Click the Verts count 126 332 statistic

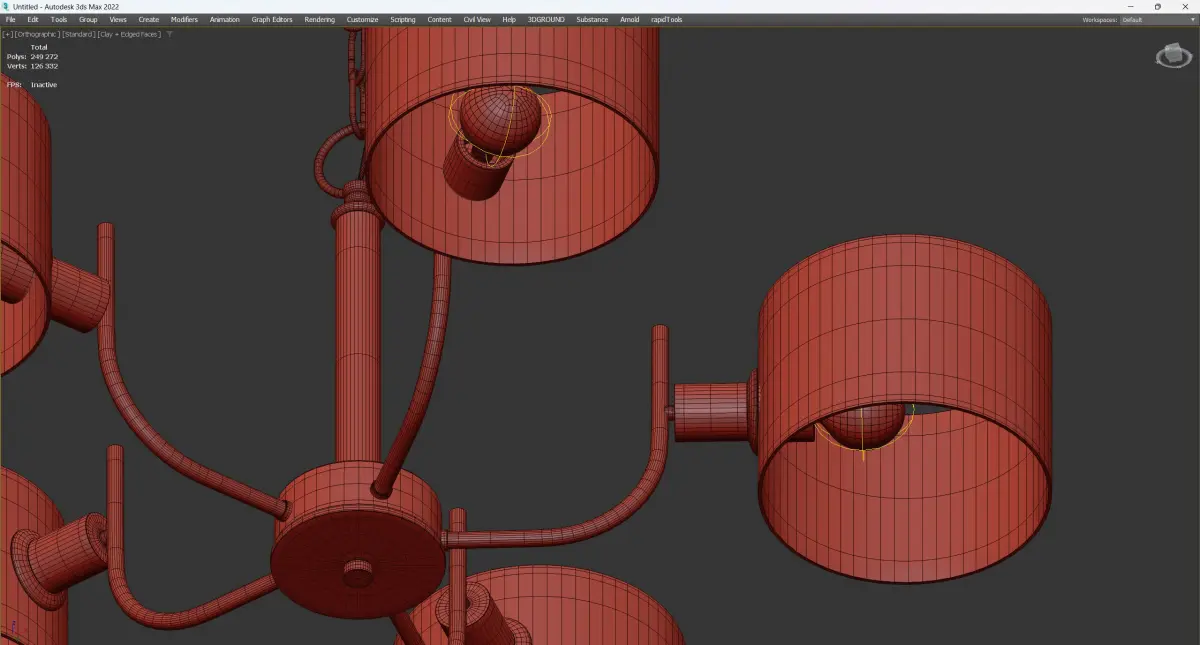pyautogui.click(x=32, y=66)
